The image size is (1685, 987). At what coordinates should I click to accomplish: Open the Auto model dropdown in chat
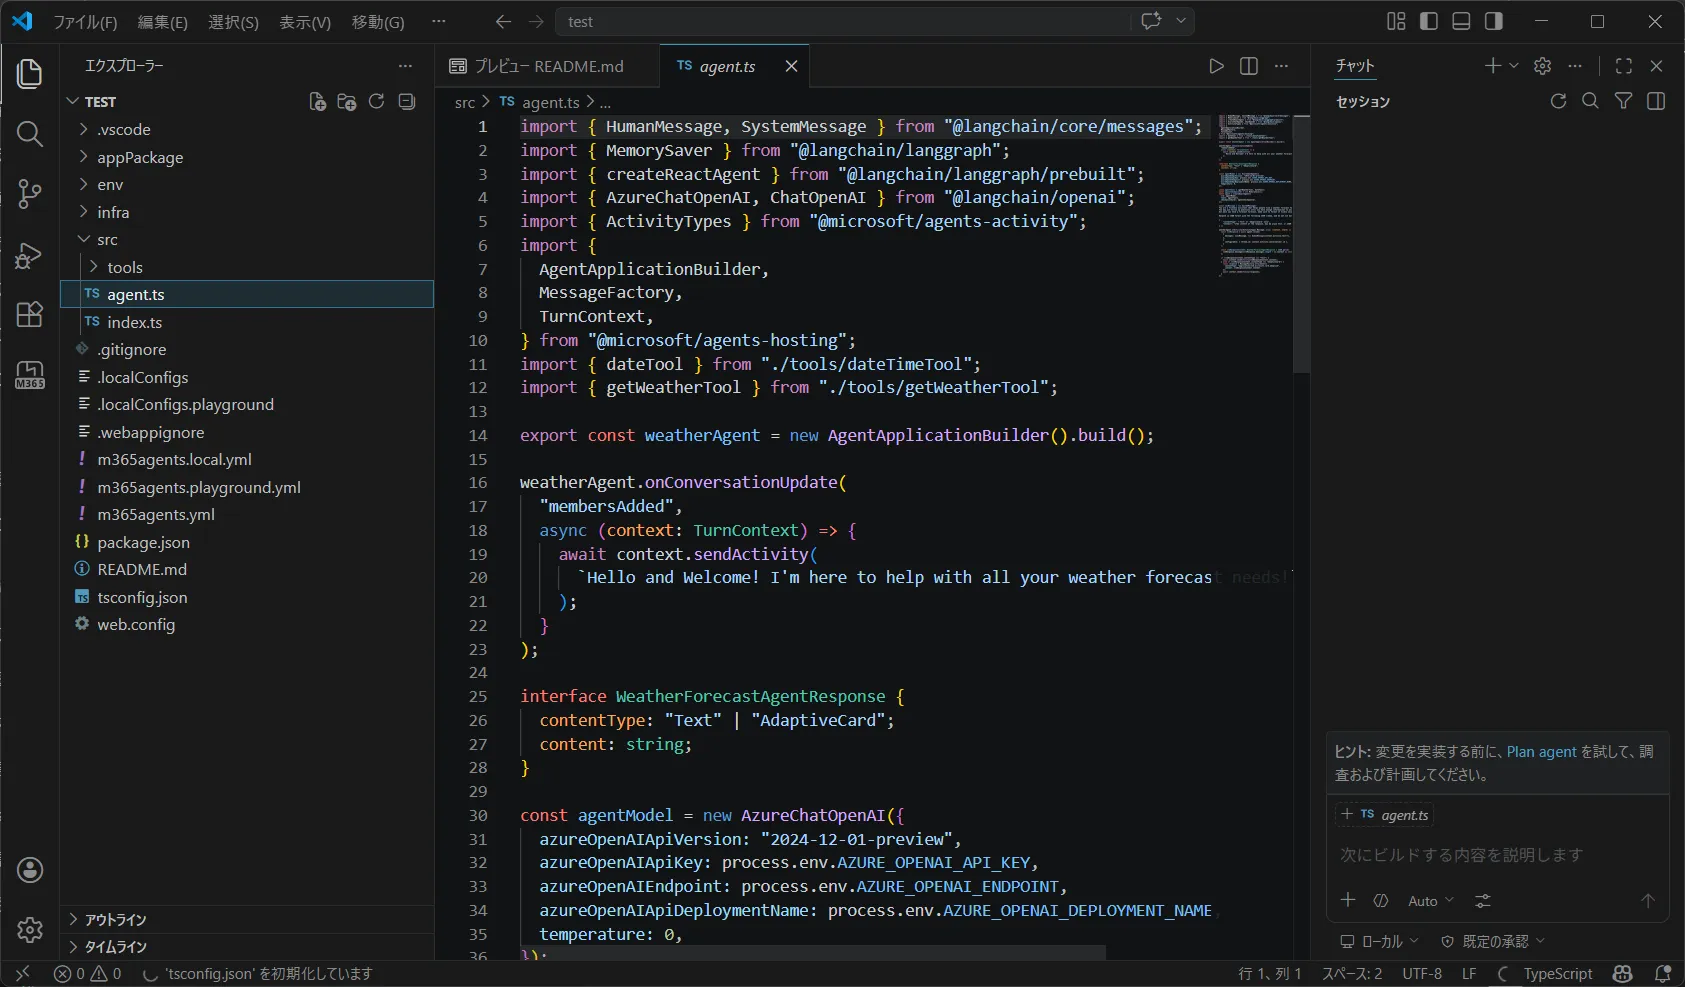coord(1430,901)
